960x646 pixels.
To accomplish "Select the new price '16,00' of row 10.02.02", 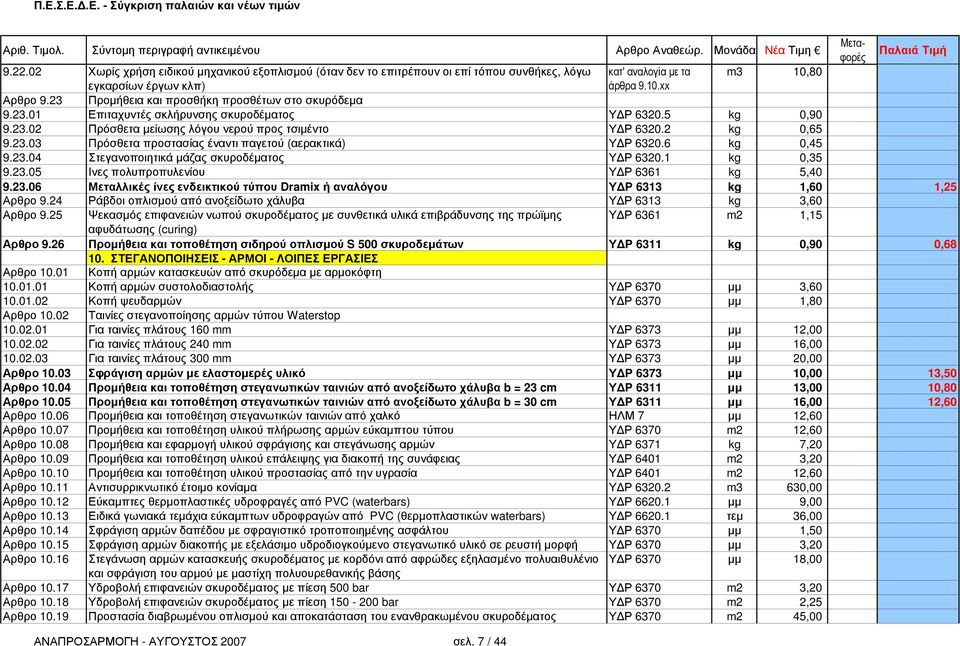I will pos(808,344).
